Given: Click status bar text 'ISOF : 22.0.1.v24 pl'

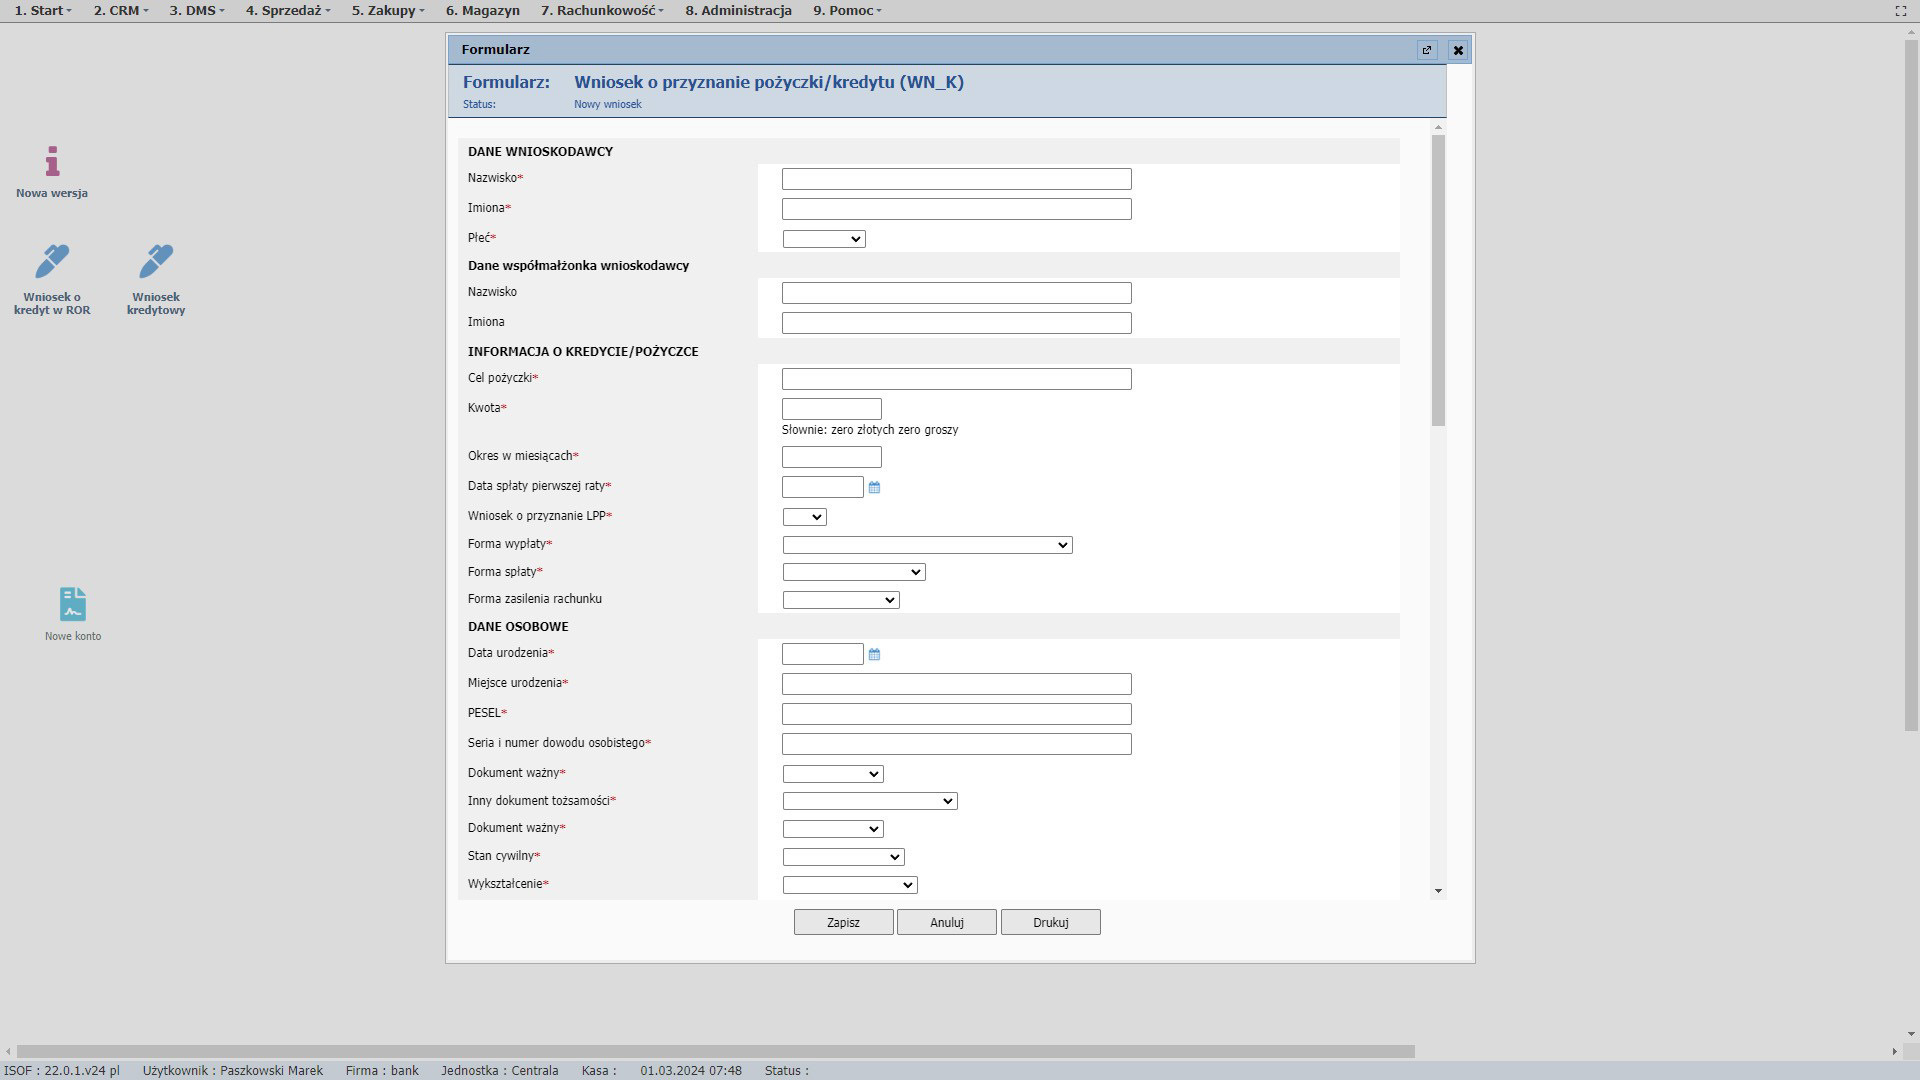Looking at the screenshot, I should click(x=62, y=1071).
